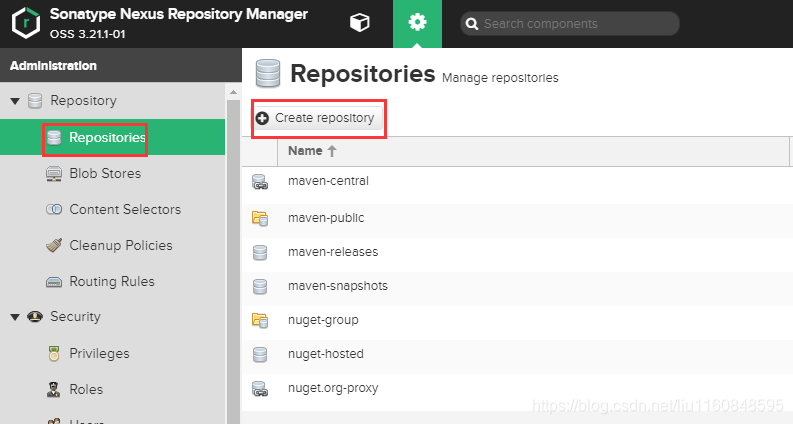This screenshot has height=424, width=793.
Task: Click the maven-releases hosted icon
Action: pos(260,252)
